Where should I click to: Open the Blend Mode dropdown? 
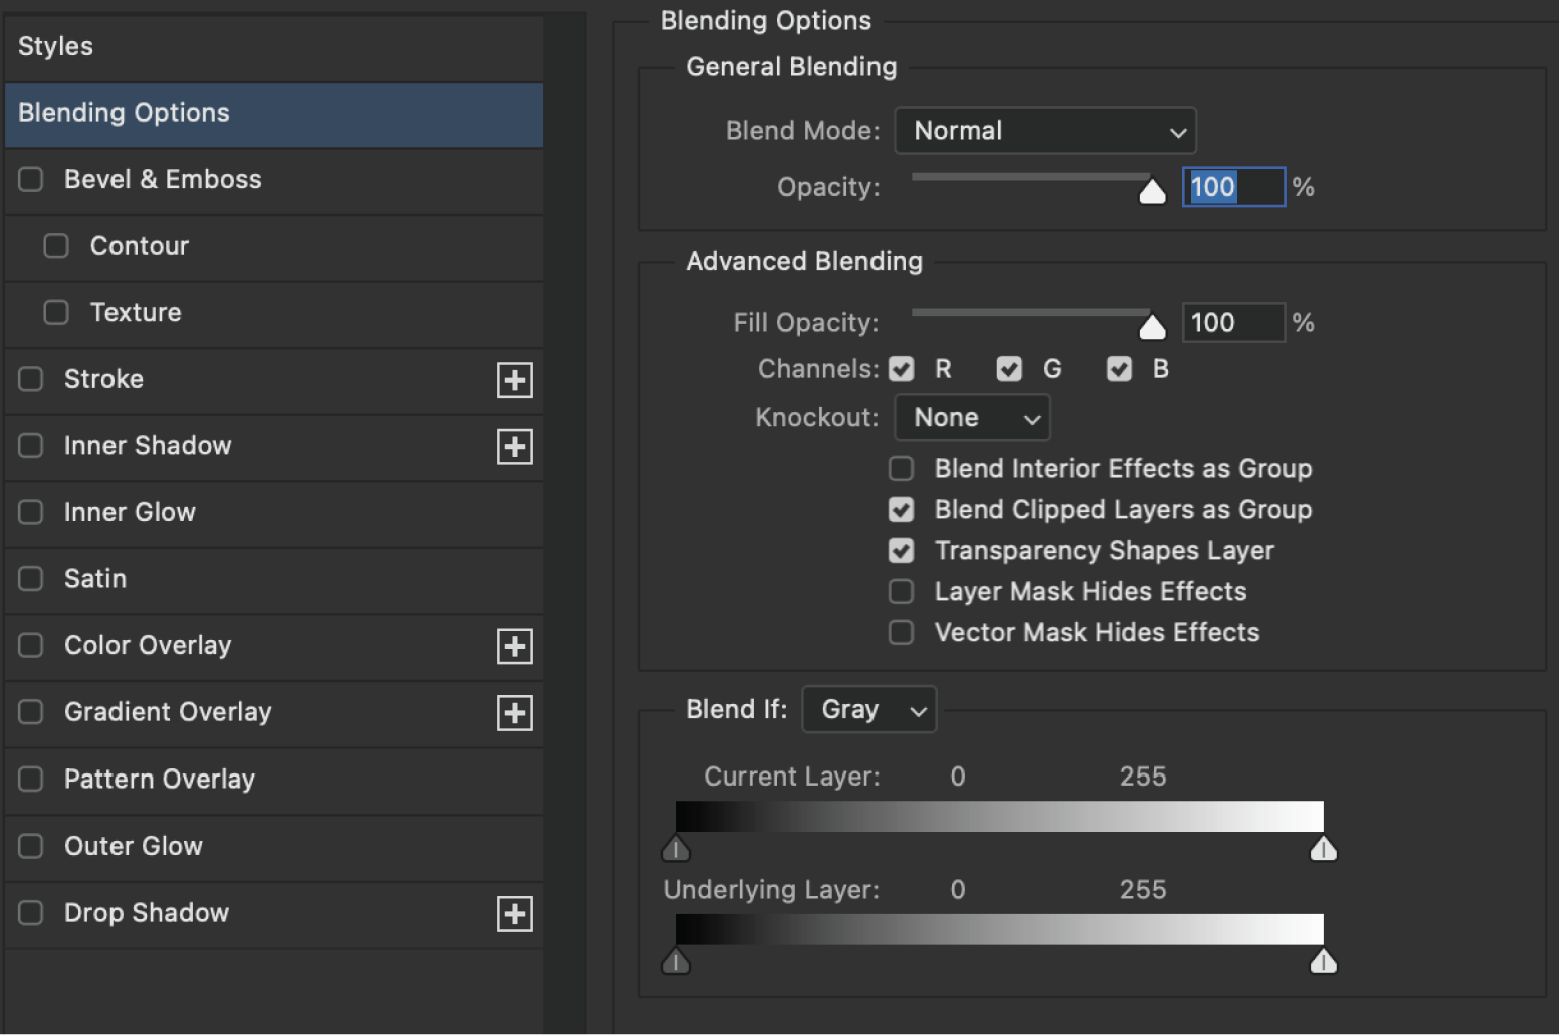pos(1045,131)
